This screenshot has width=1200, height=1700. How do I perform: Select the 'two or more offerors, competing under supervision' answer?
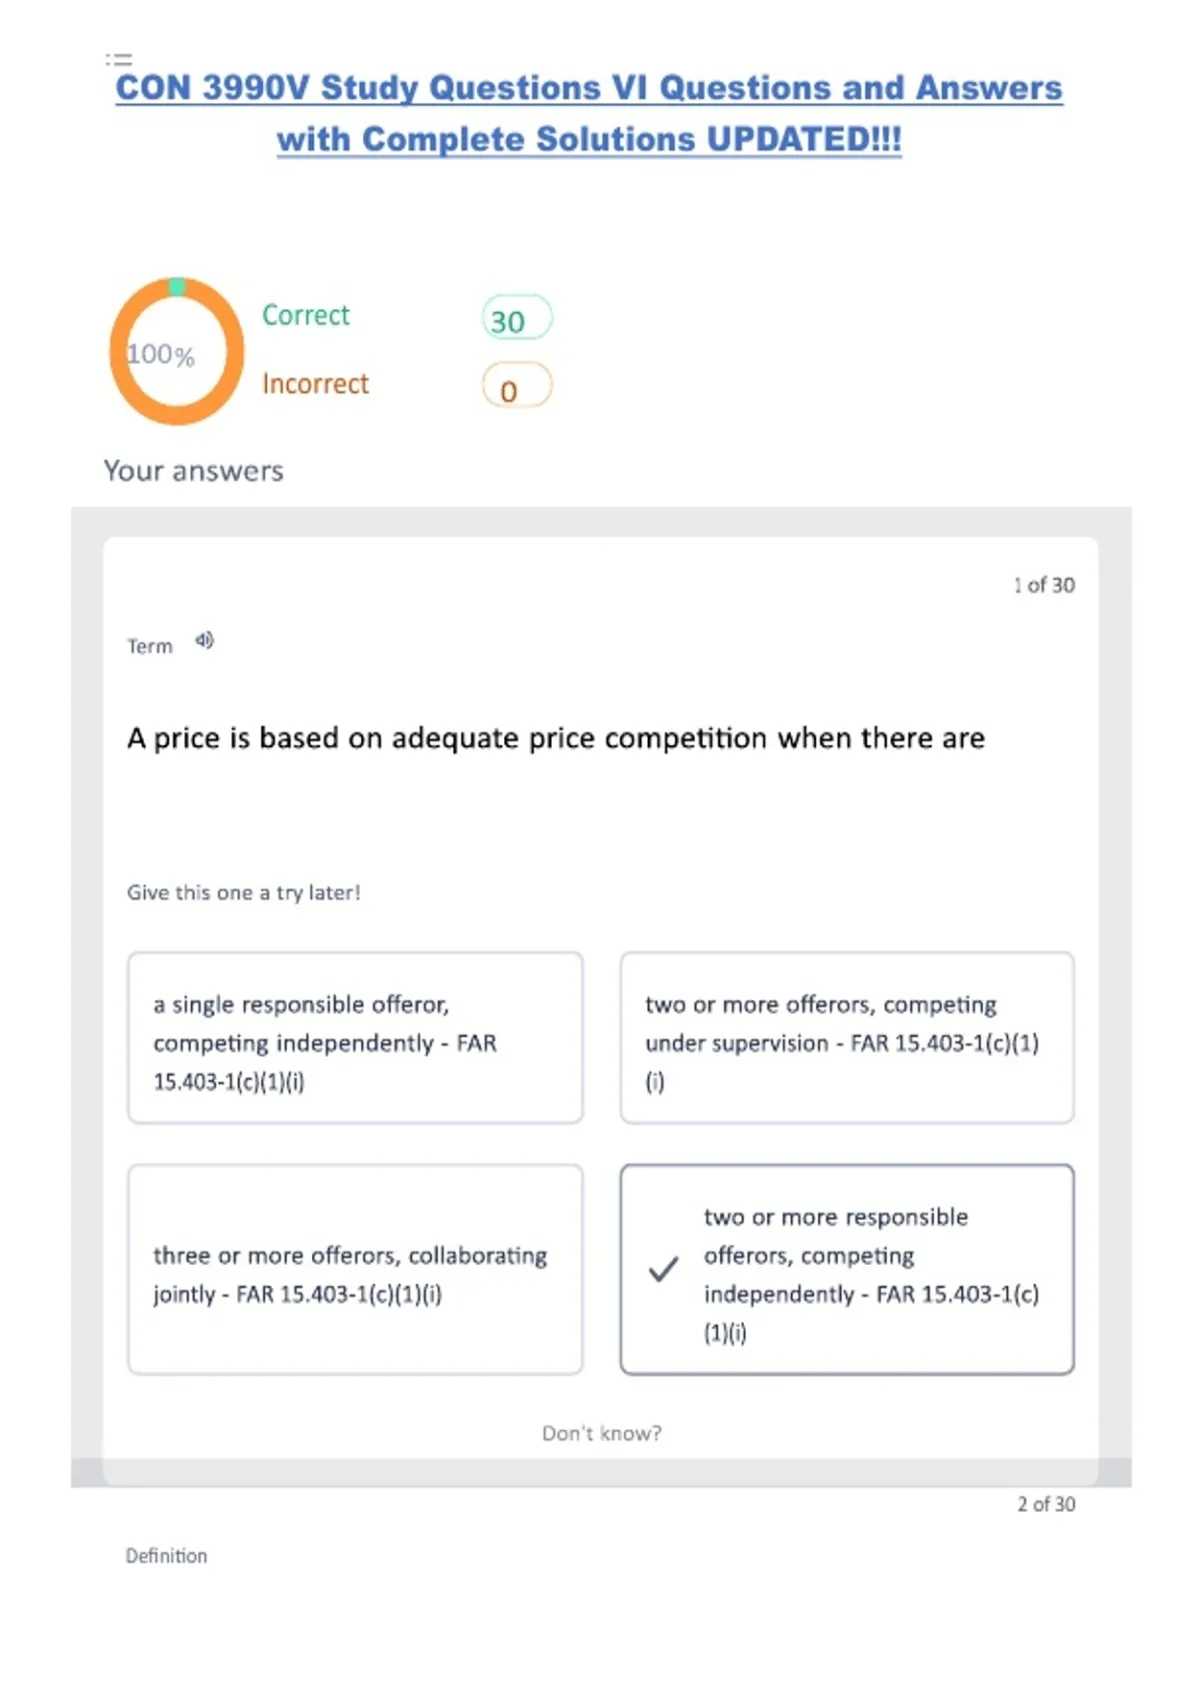846,1038
